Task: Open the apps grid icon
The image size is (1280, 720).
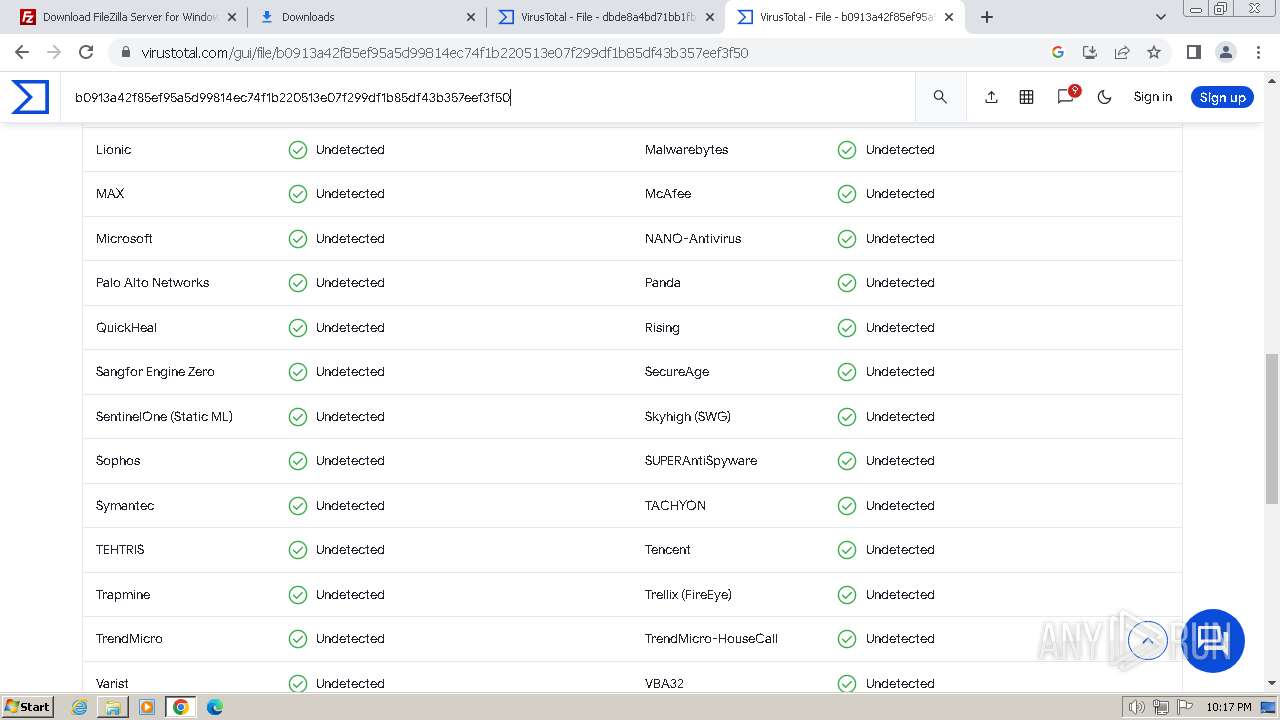Action: [x=1026, y=97]
